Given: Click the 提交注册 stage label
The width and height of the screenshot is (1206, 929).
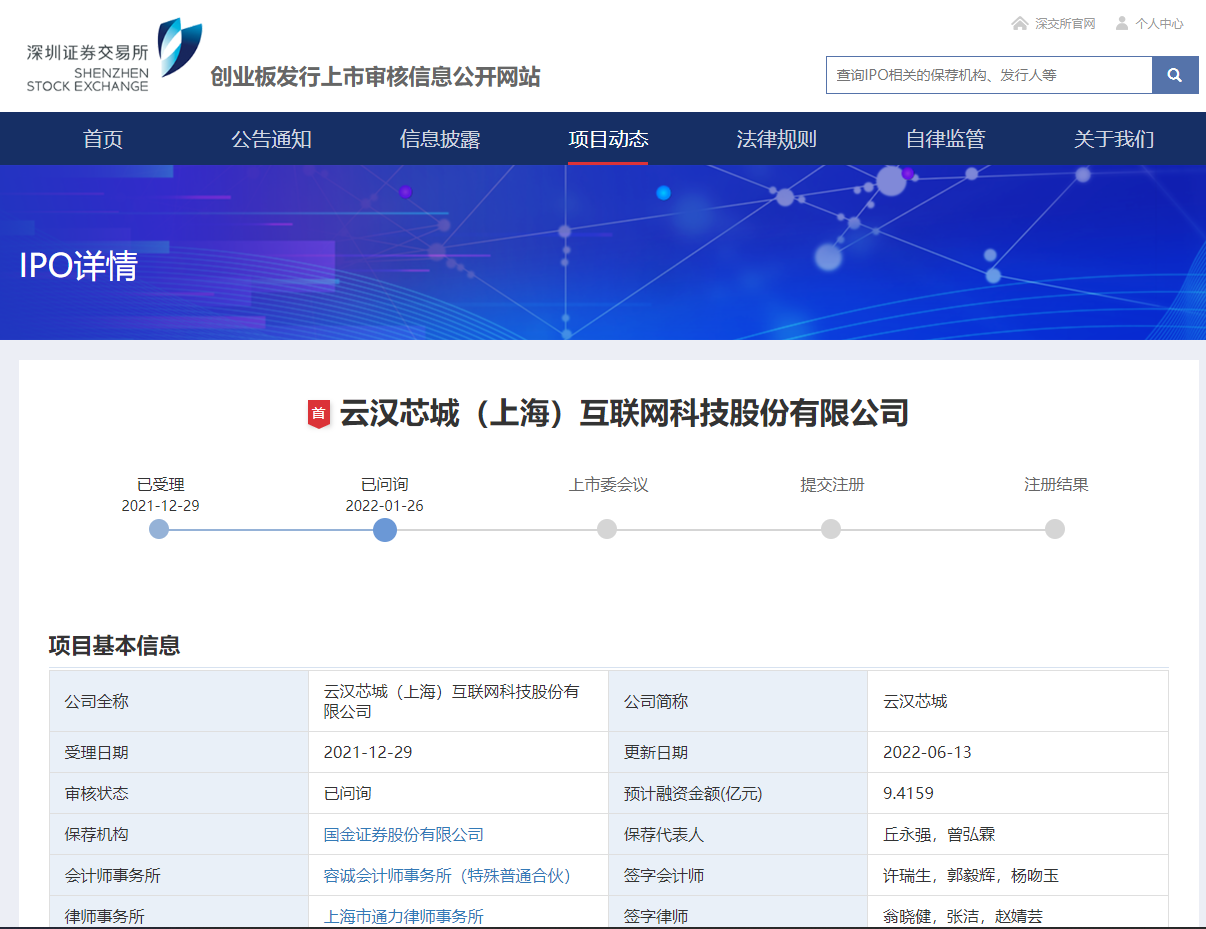Looking at the screenshot, I should [x=832, y=485].
